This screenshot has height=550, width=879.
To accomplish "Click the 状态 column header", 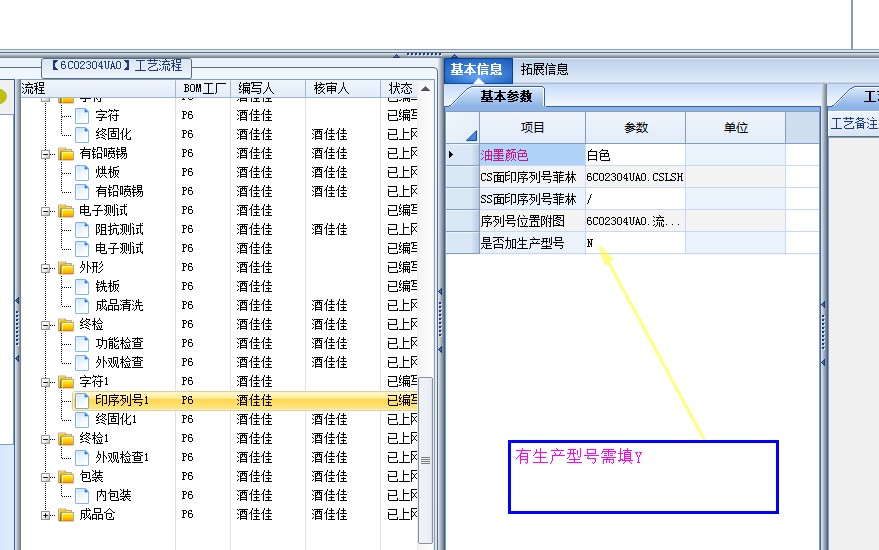I will pos(400,89).
